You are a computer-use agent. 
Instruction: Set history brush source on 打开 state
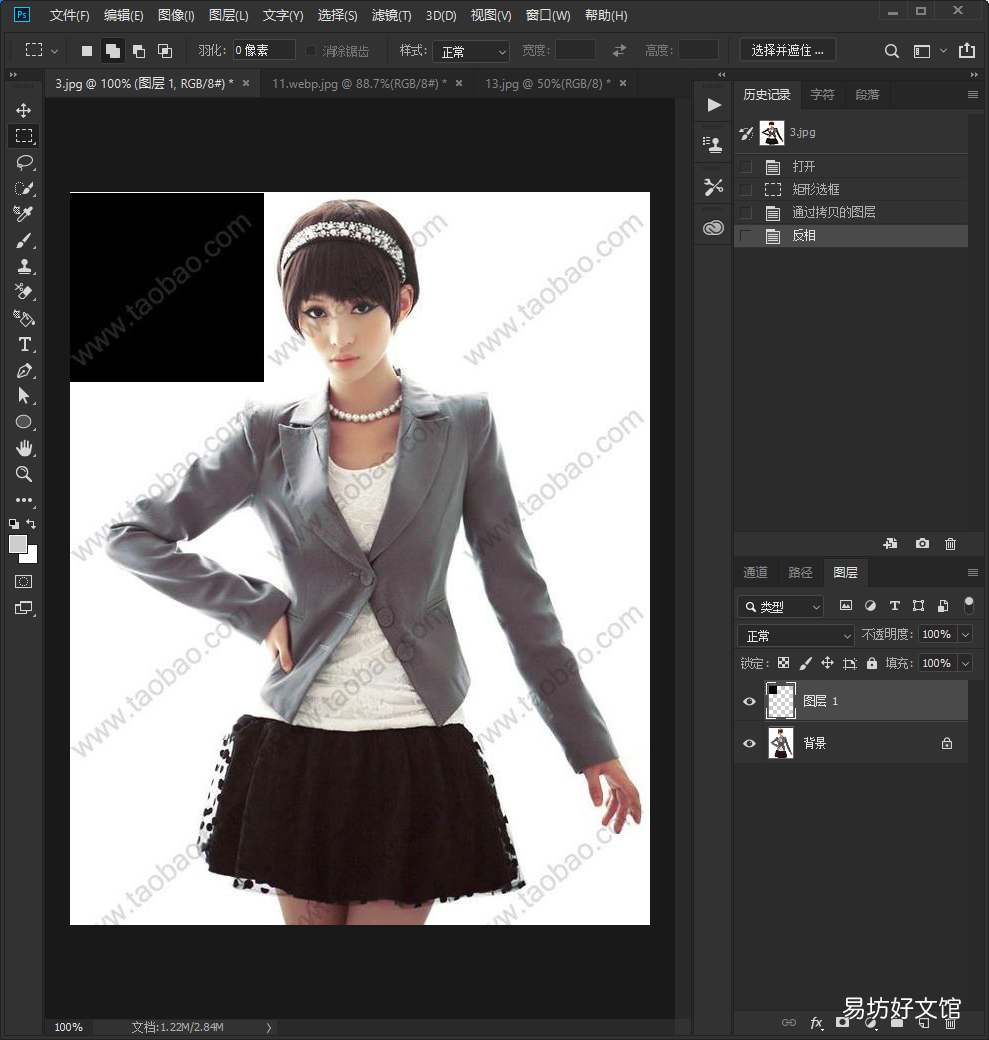click(746, 166)
